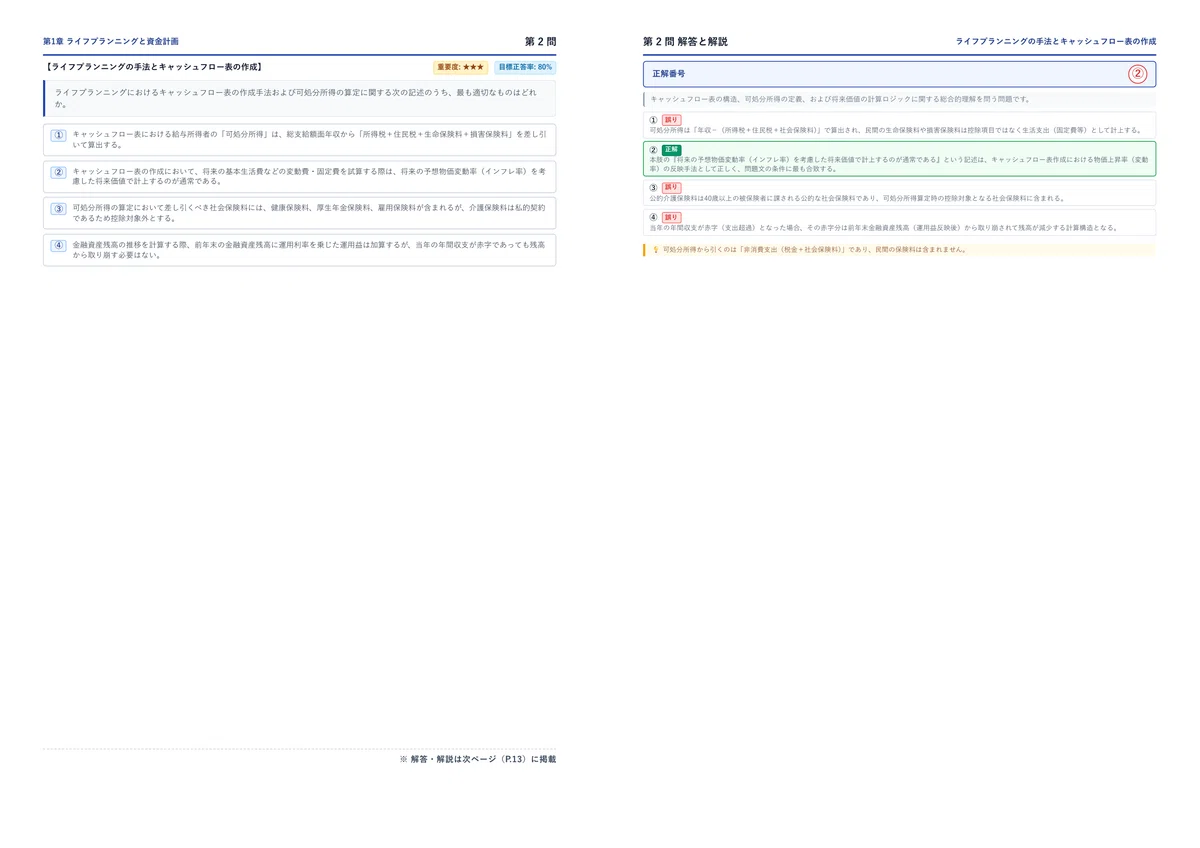Click the 目標正答率: 80% badge
This screenshot has width=1200, height=848.
pyautogui.click(x=525, y=67)
